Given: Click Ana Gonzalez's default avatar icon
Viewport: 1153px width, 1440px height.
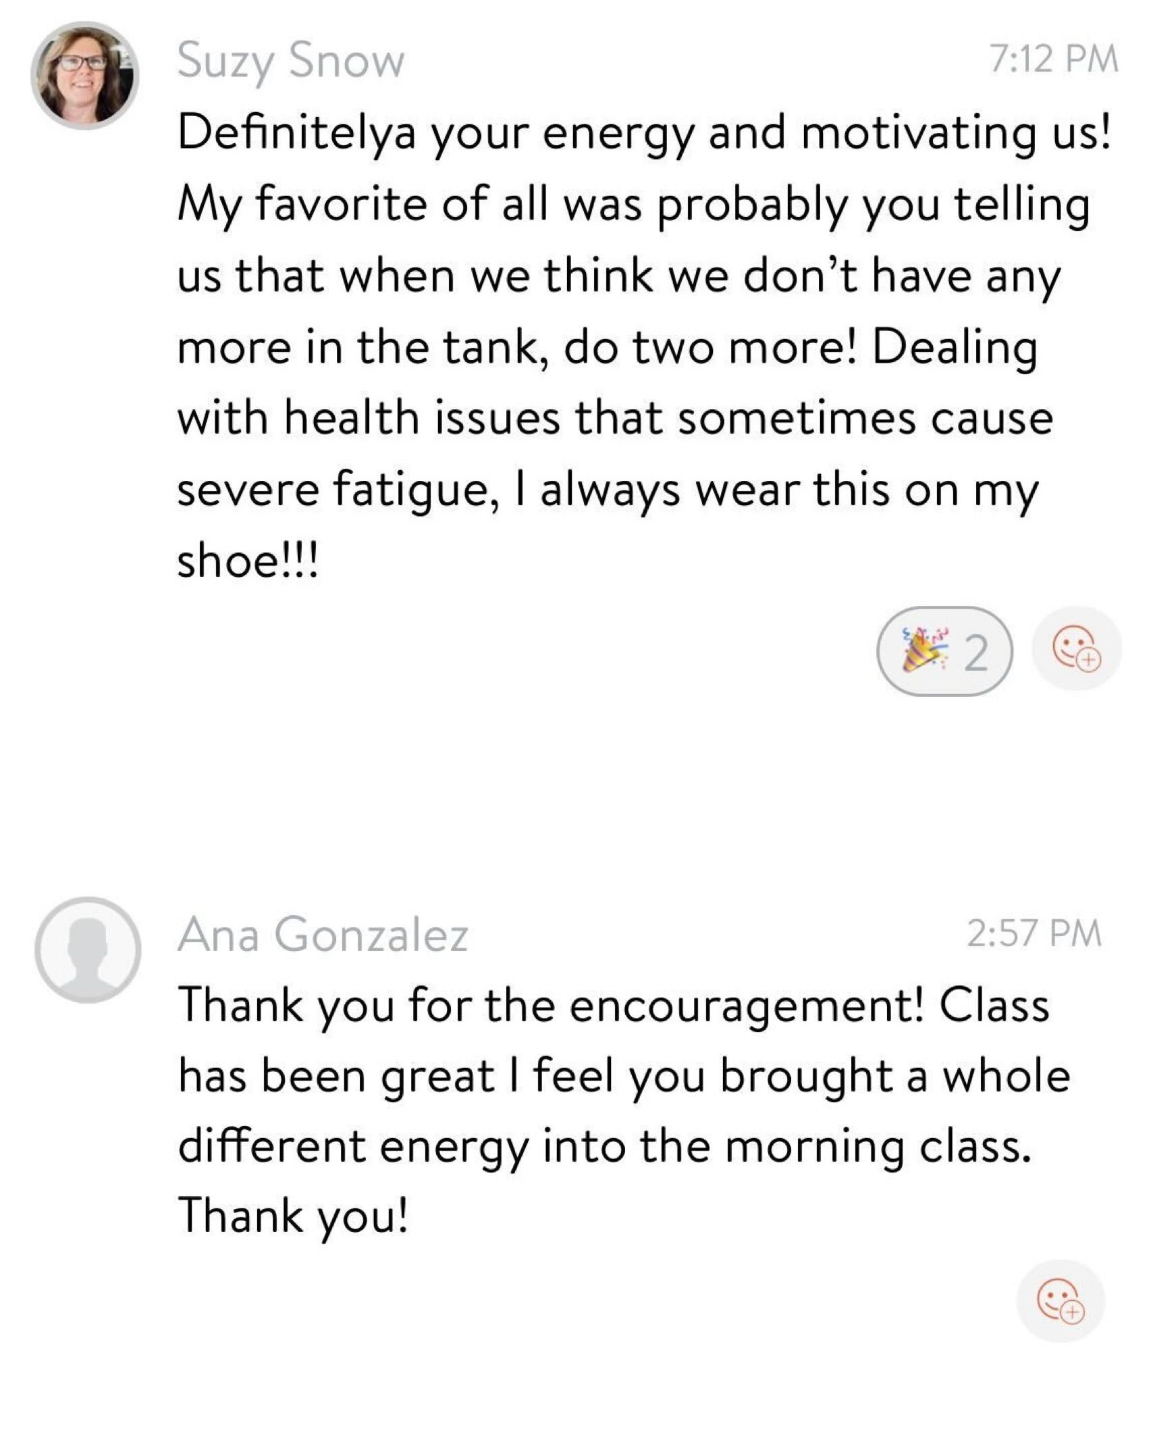Looking at the screenshot, I should click(87, 950).
